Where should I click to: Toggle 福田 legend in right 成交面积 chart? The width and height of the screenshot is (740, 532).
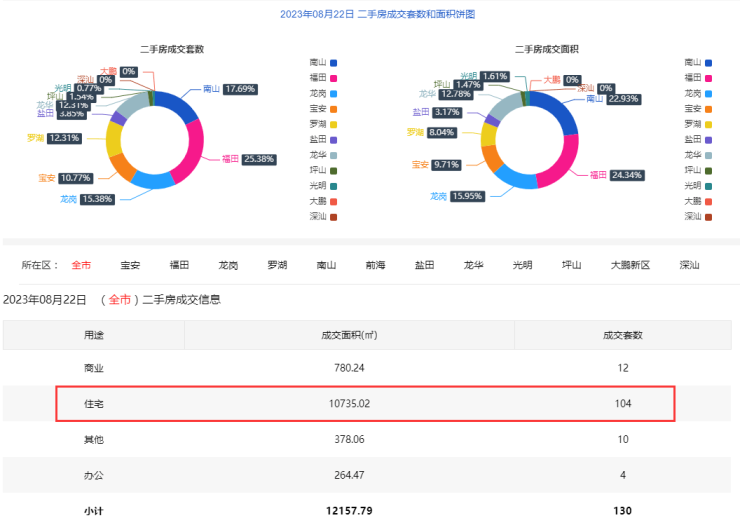[698, 77]
